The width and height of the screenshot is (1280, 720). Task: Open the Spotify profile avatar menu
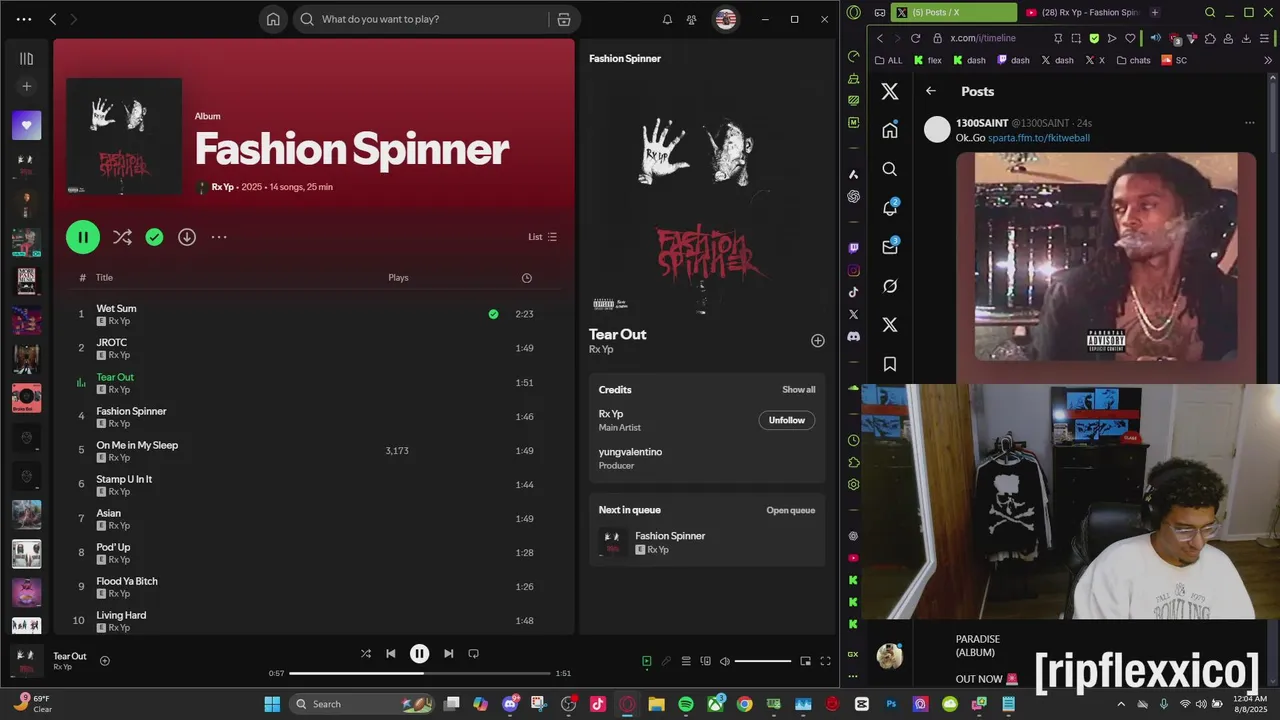tap(725, 19)
